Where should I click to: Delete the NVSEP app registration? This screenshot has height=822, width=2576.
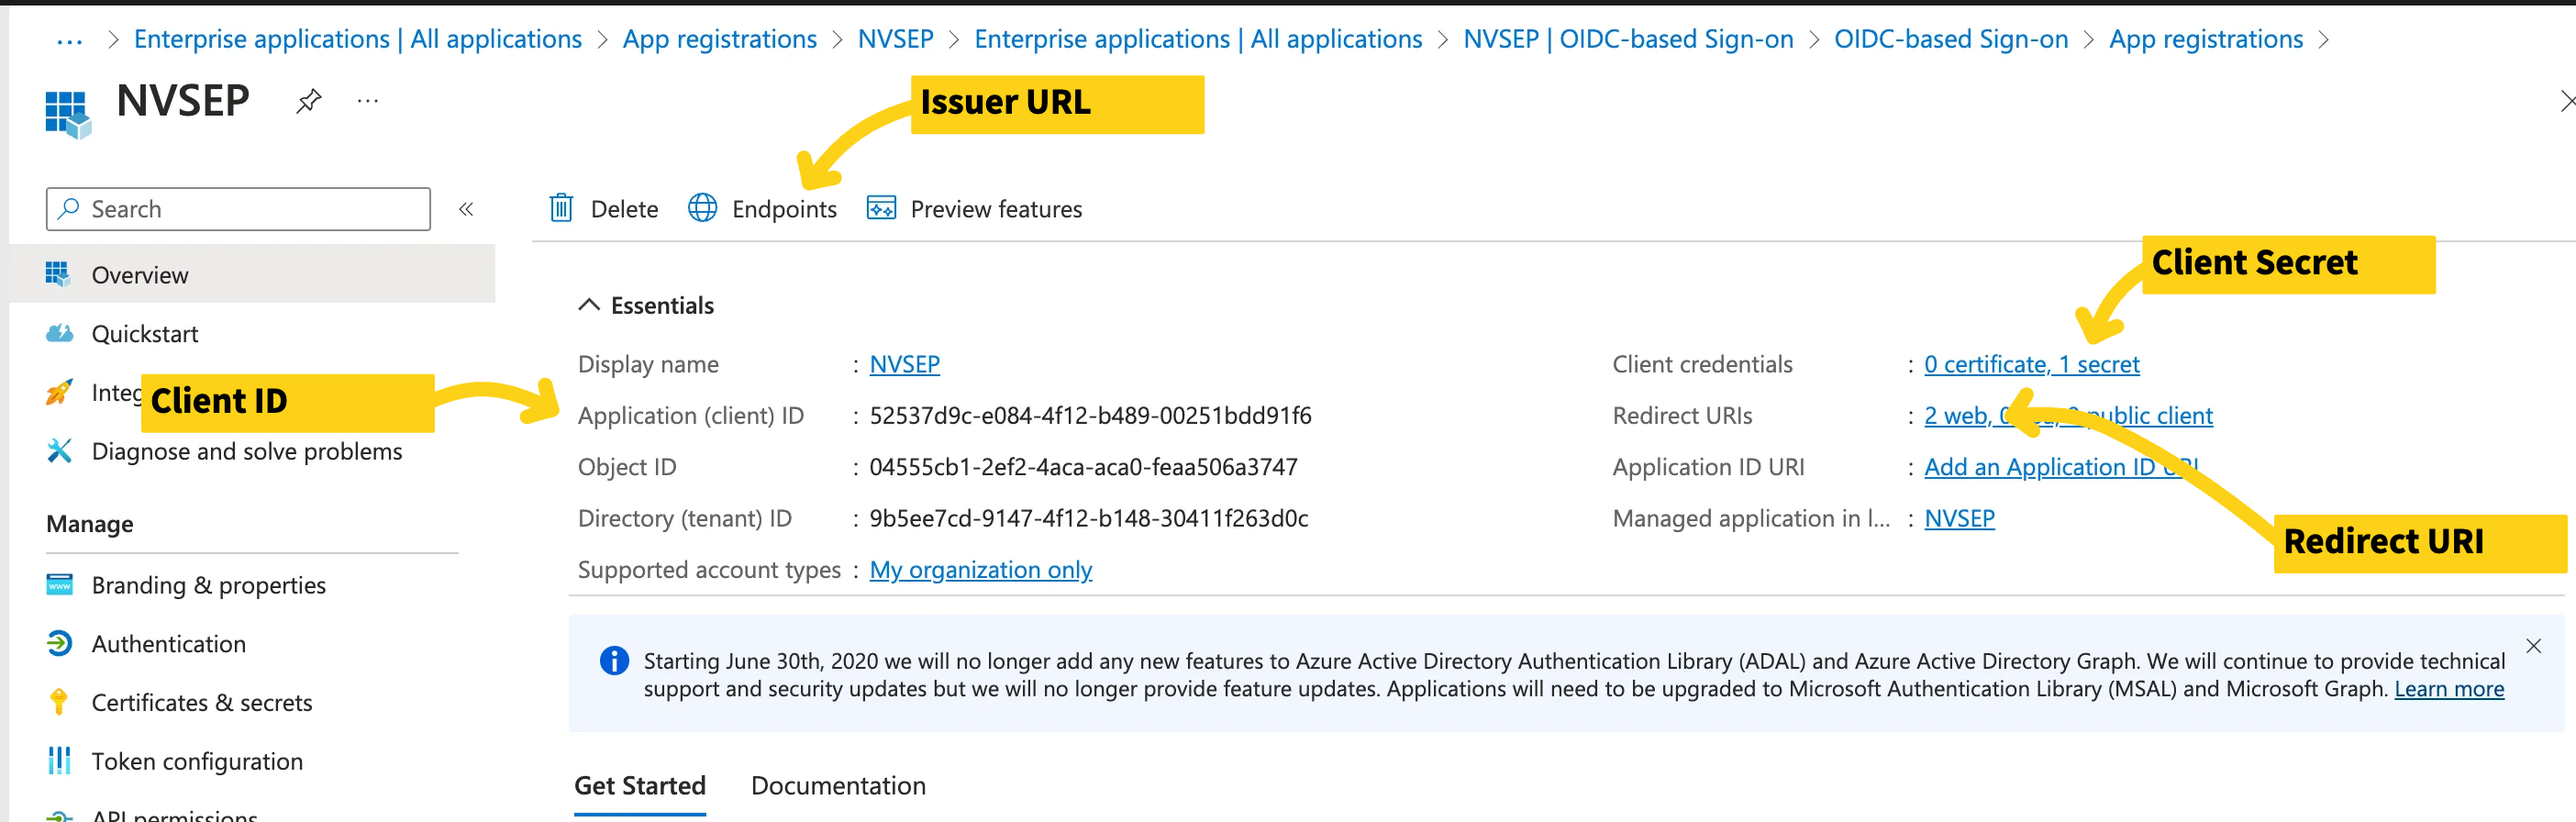(604, 209)
